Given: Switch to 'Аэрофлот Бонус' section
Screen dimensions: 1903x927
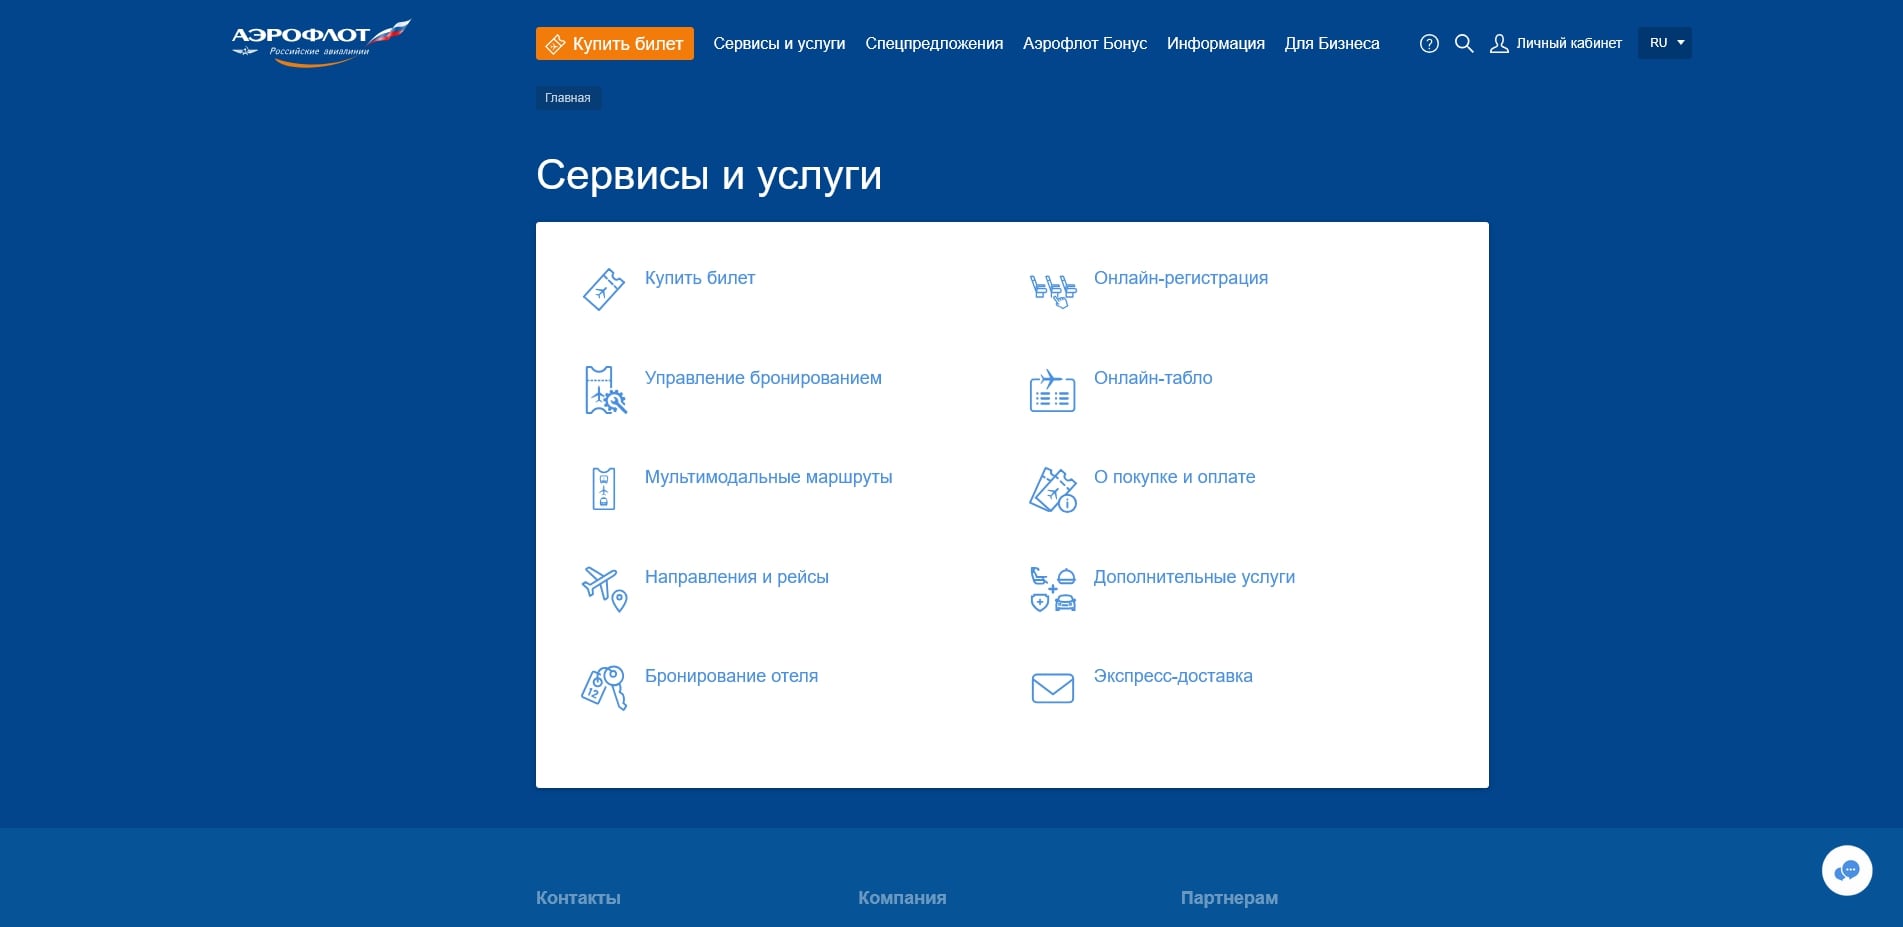Looking at the screenshot, I should pyautogui.click(x=1084, y=43).
